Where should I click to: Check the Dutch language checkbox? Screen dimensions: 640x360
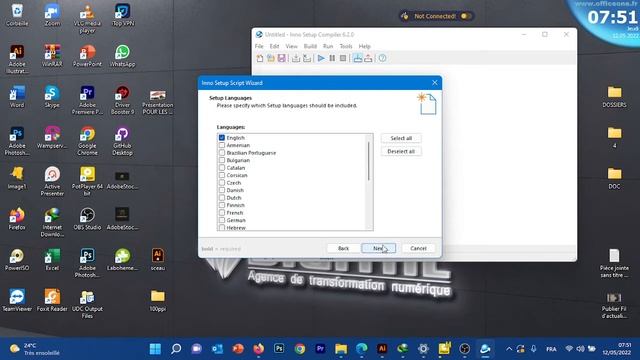tap(222, 198)
